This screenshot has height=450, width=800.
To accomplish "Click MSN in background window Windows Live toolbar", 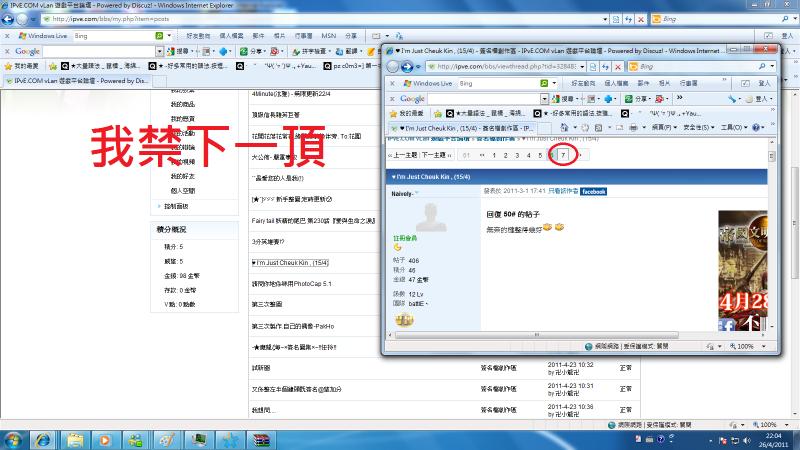I will (x=329, y=36).
